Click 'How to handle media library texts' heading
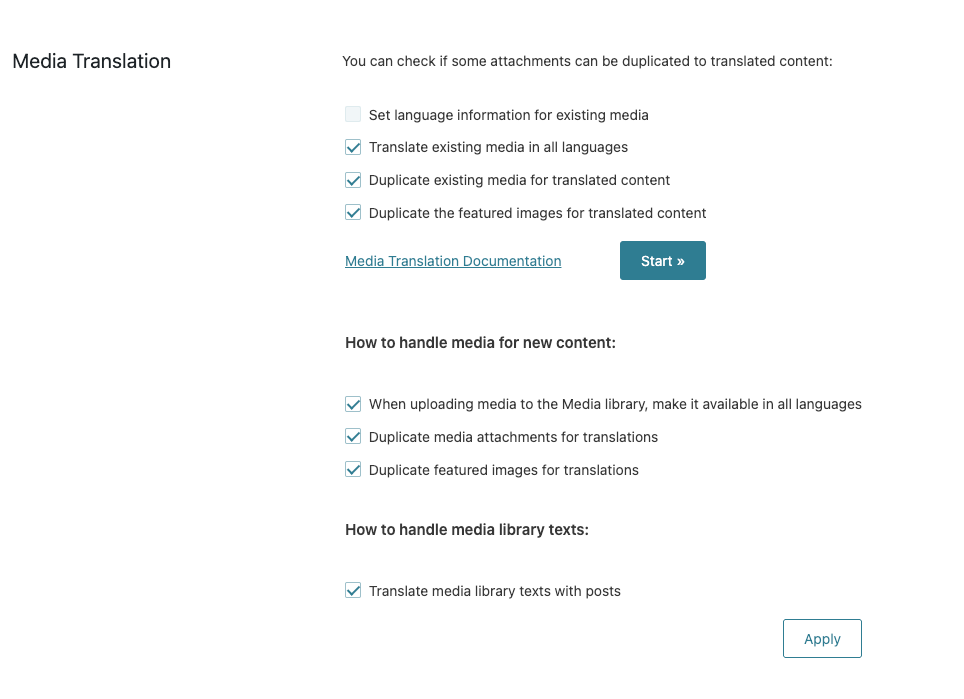Viewport: 964px width, 699px height. click(467, 530)
